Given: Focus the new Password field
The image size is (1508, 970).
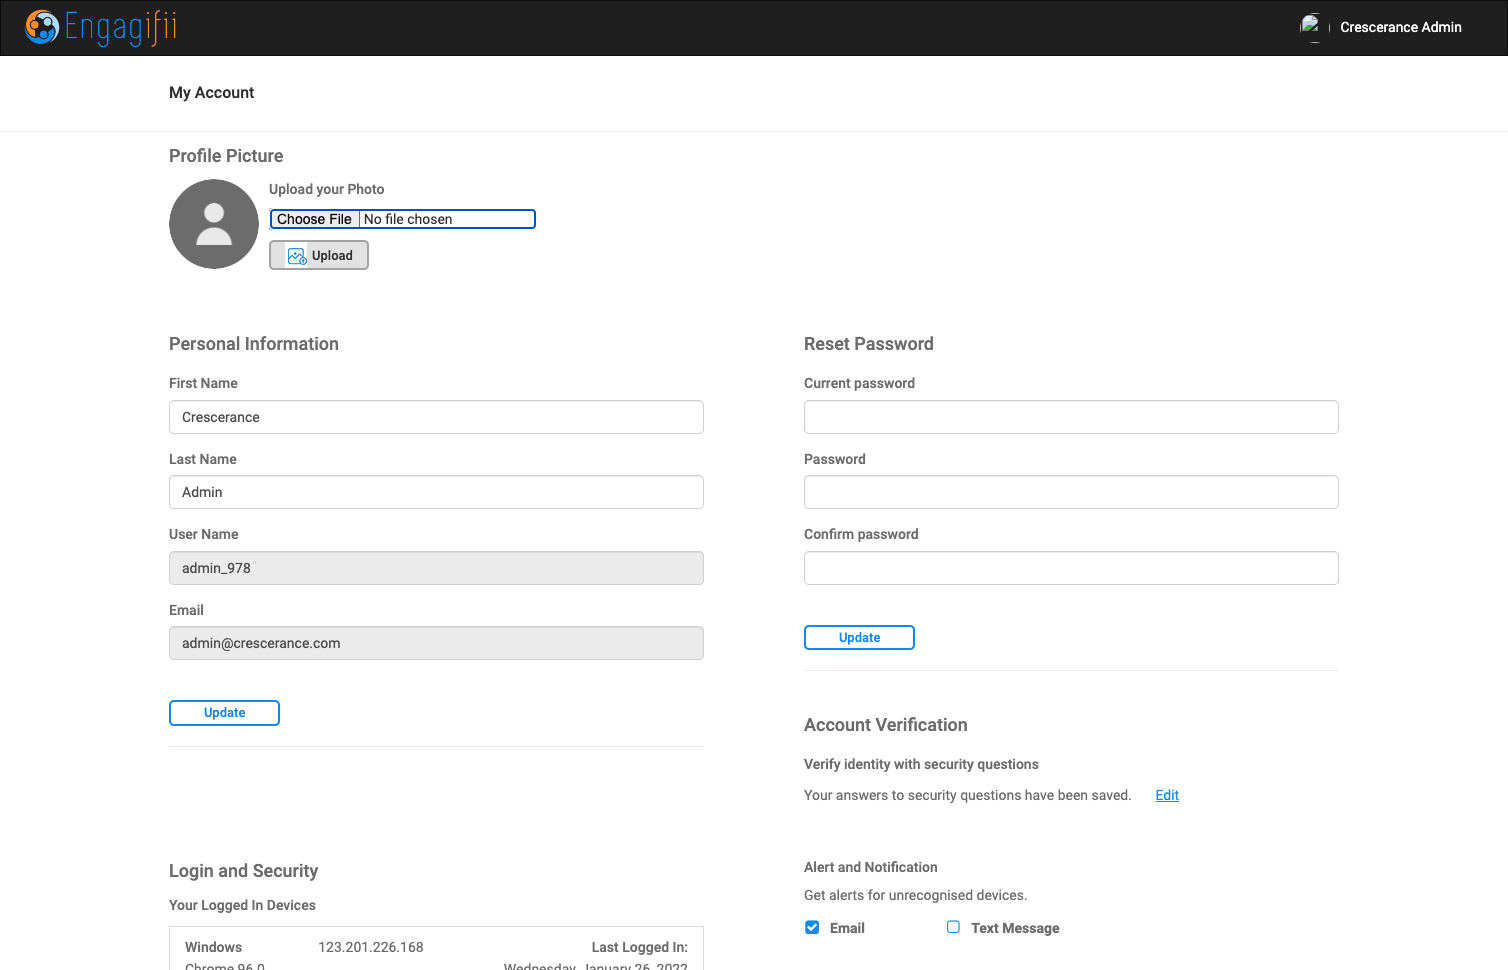Looking at the screenshot, I should pos(1071,492).
